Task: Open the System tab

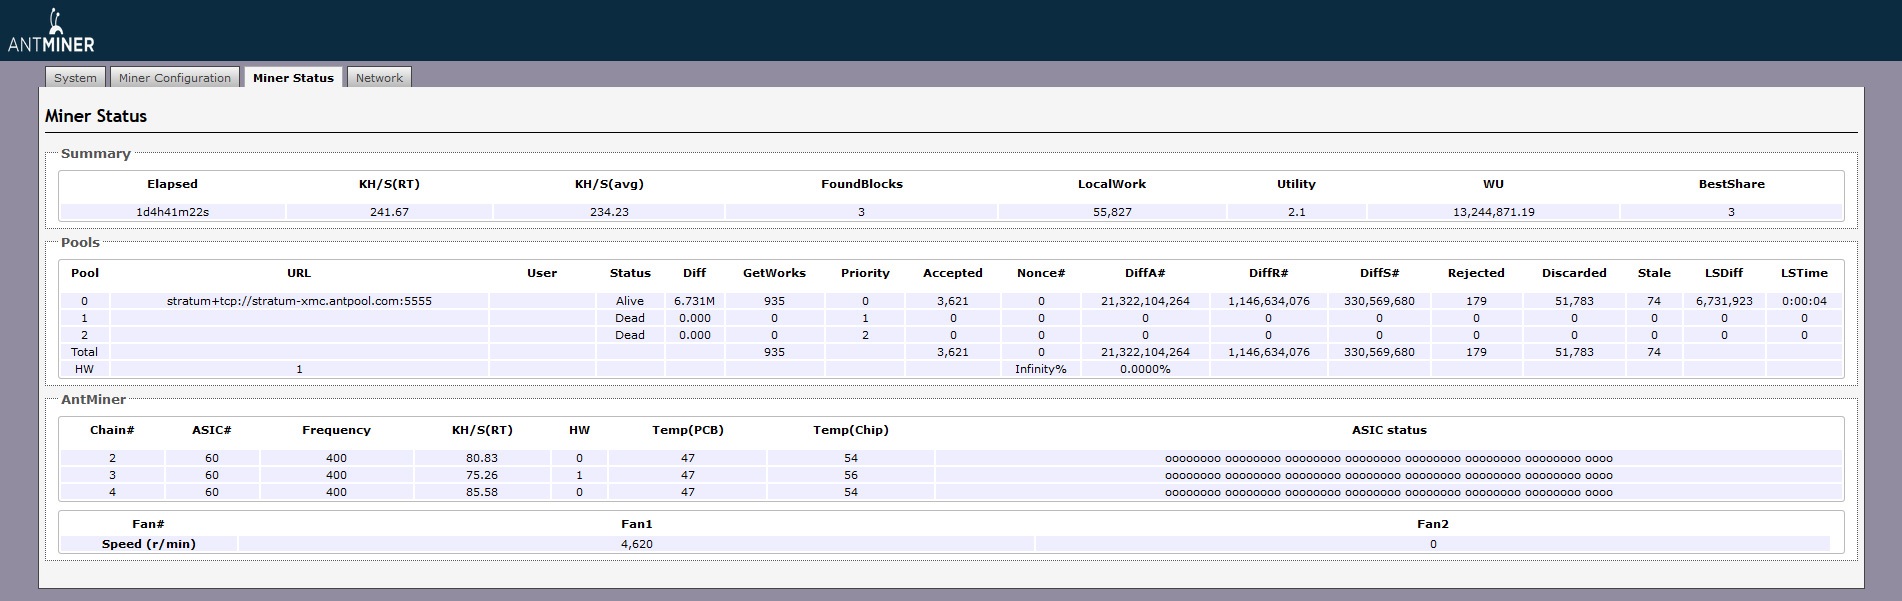Action: tap(75, 78)
